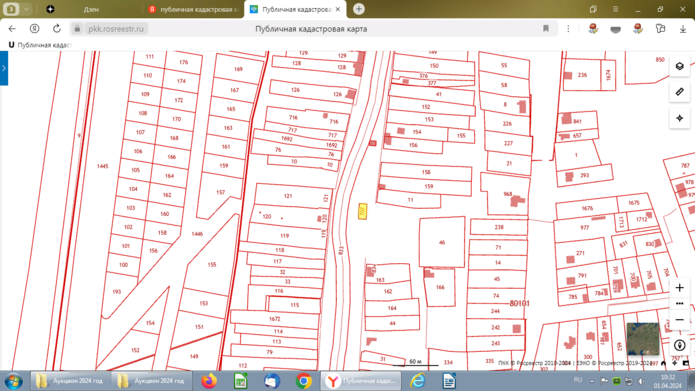Open a new browser tab
This screenshot has width=695, height=391.
359,9
